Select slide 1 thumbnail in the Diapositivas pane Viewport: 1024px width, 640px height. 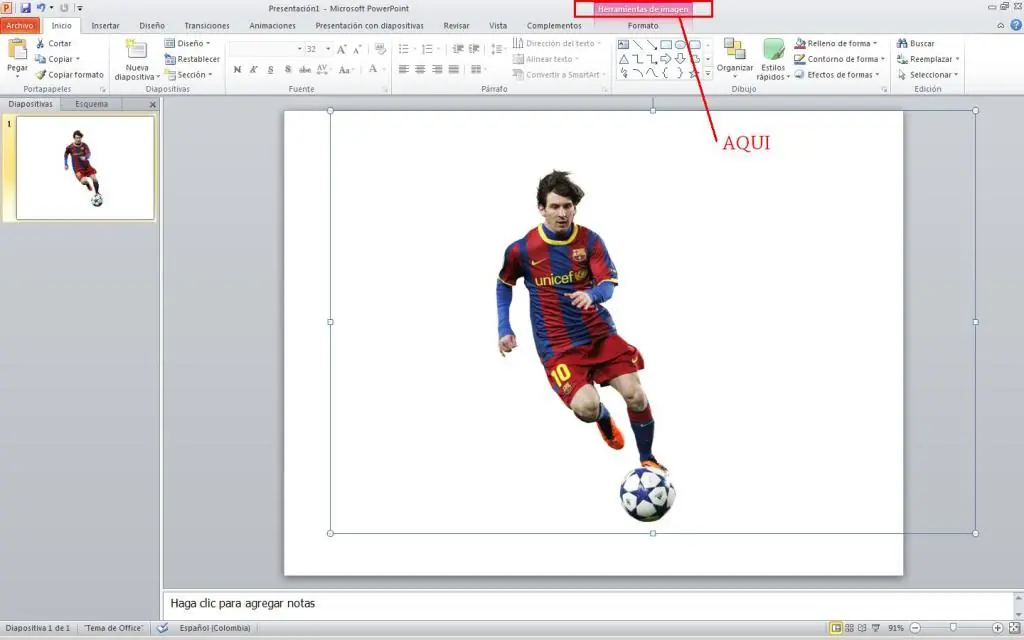85,168
